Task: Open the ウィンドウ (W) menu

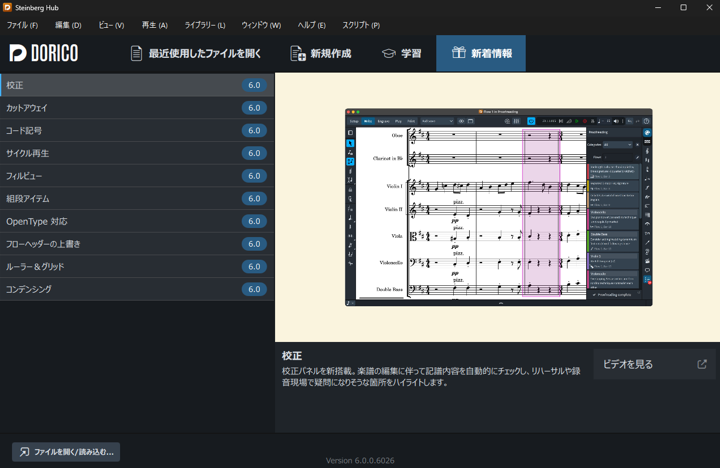Action: (x=261, y=25)
